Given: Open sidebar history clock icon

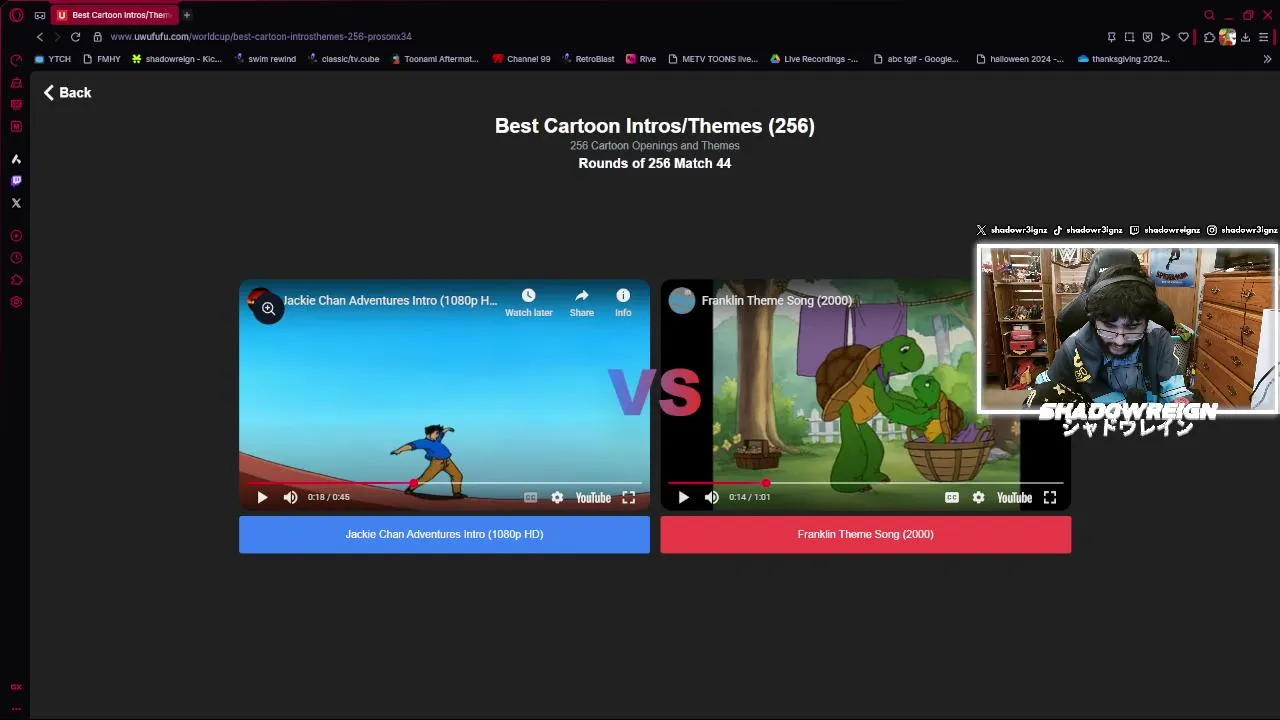Looking at the screenshot, I should [16, 258].
